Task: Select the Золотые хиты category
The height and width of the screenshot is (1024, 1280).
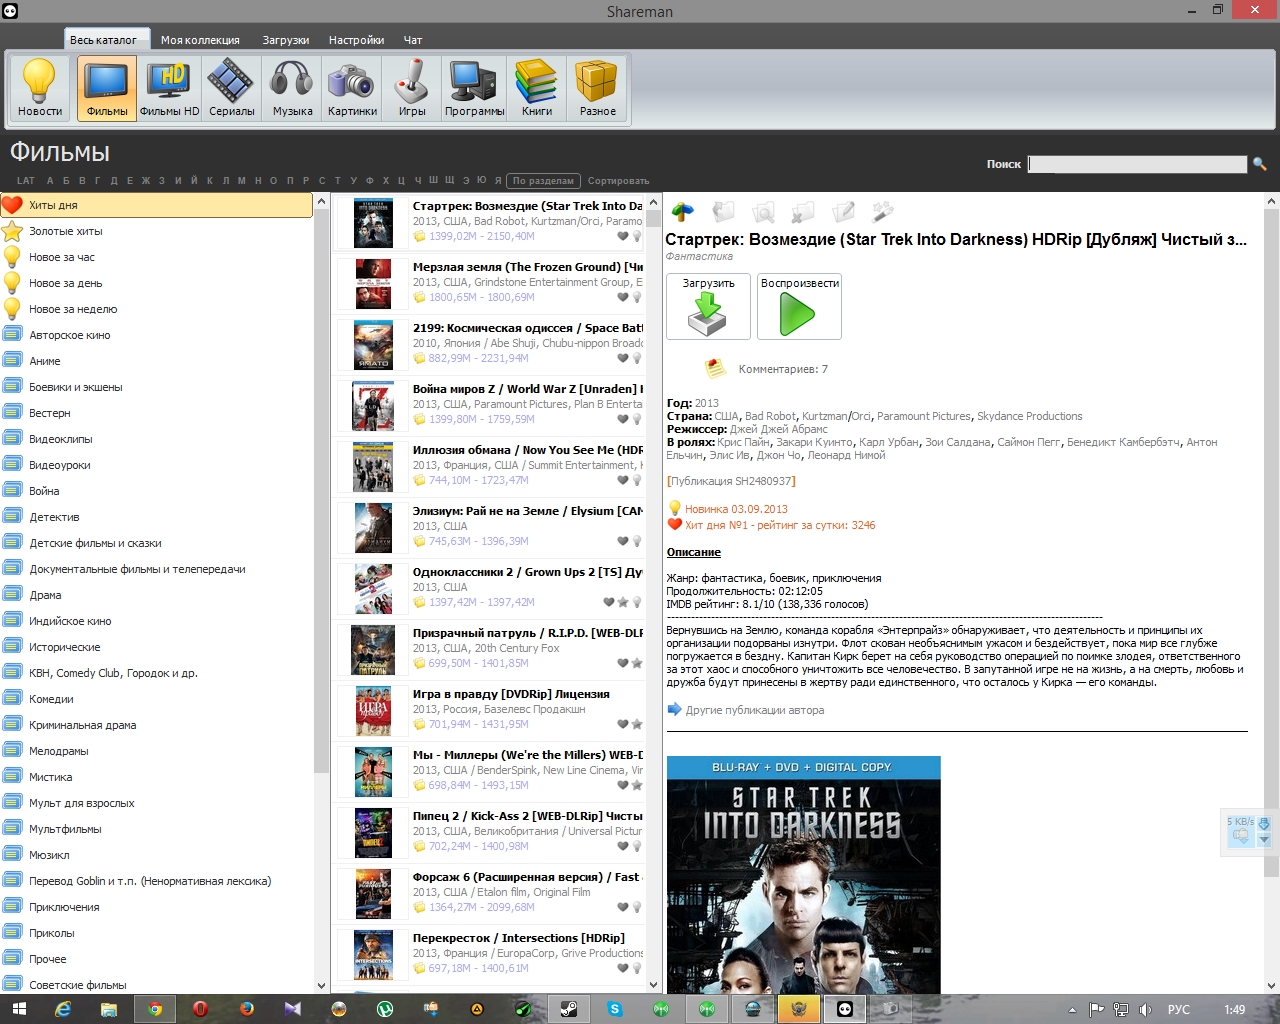Action: tap(157, 231)
